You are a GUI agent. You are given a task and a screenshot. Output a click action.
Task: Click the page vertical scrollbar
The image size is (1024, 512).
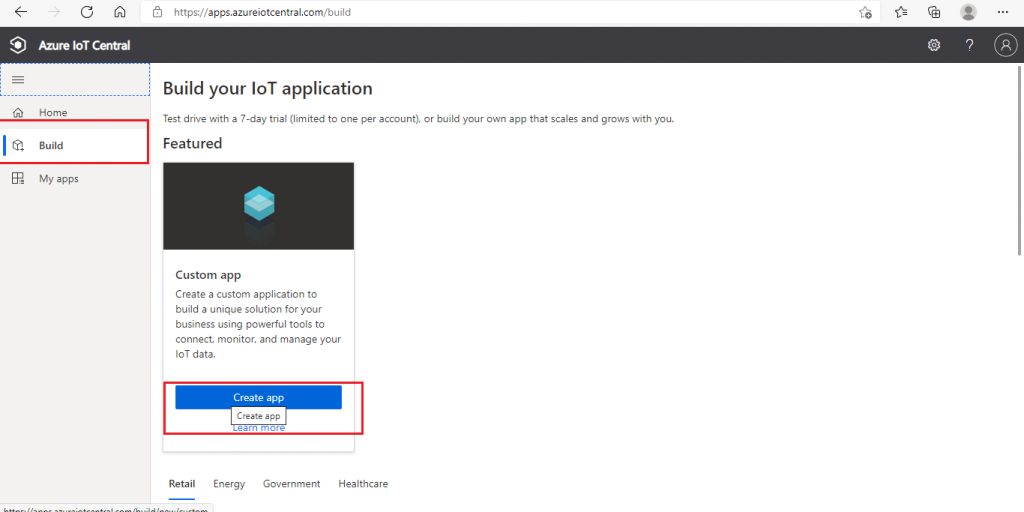(x=1019, y=160)
